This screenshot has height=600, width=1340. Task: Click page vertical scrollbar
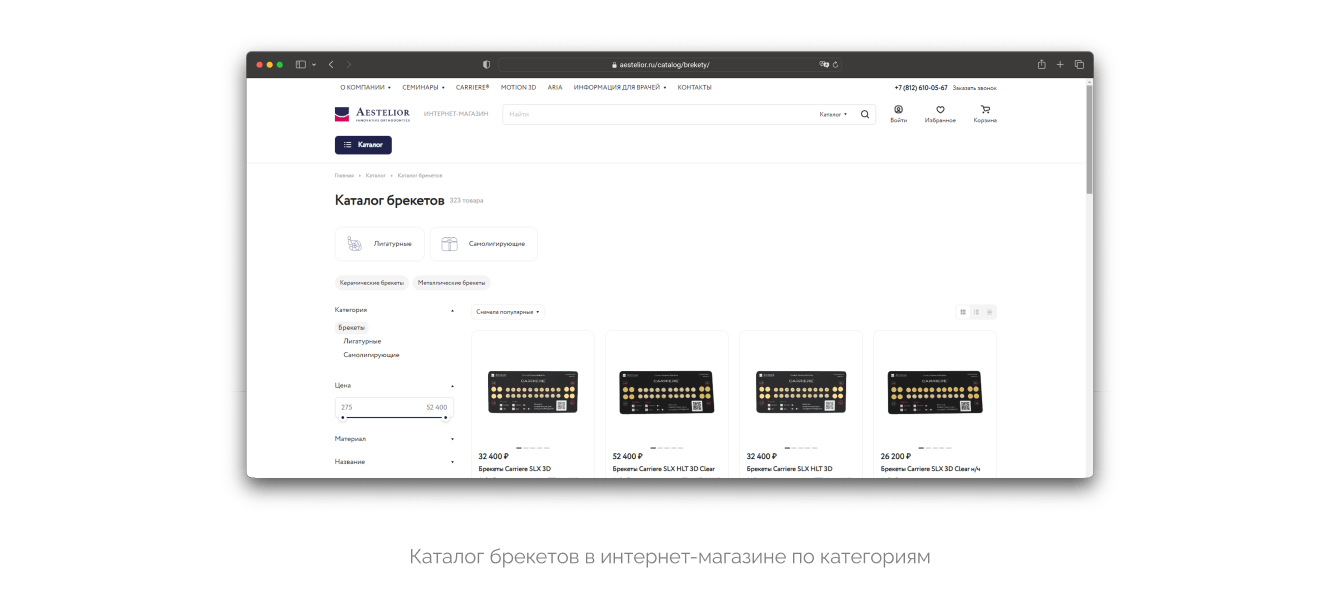(1089, 139)
